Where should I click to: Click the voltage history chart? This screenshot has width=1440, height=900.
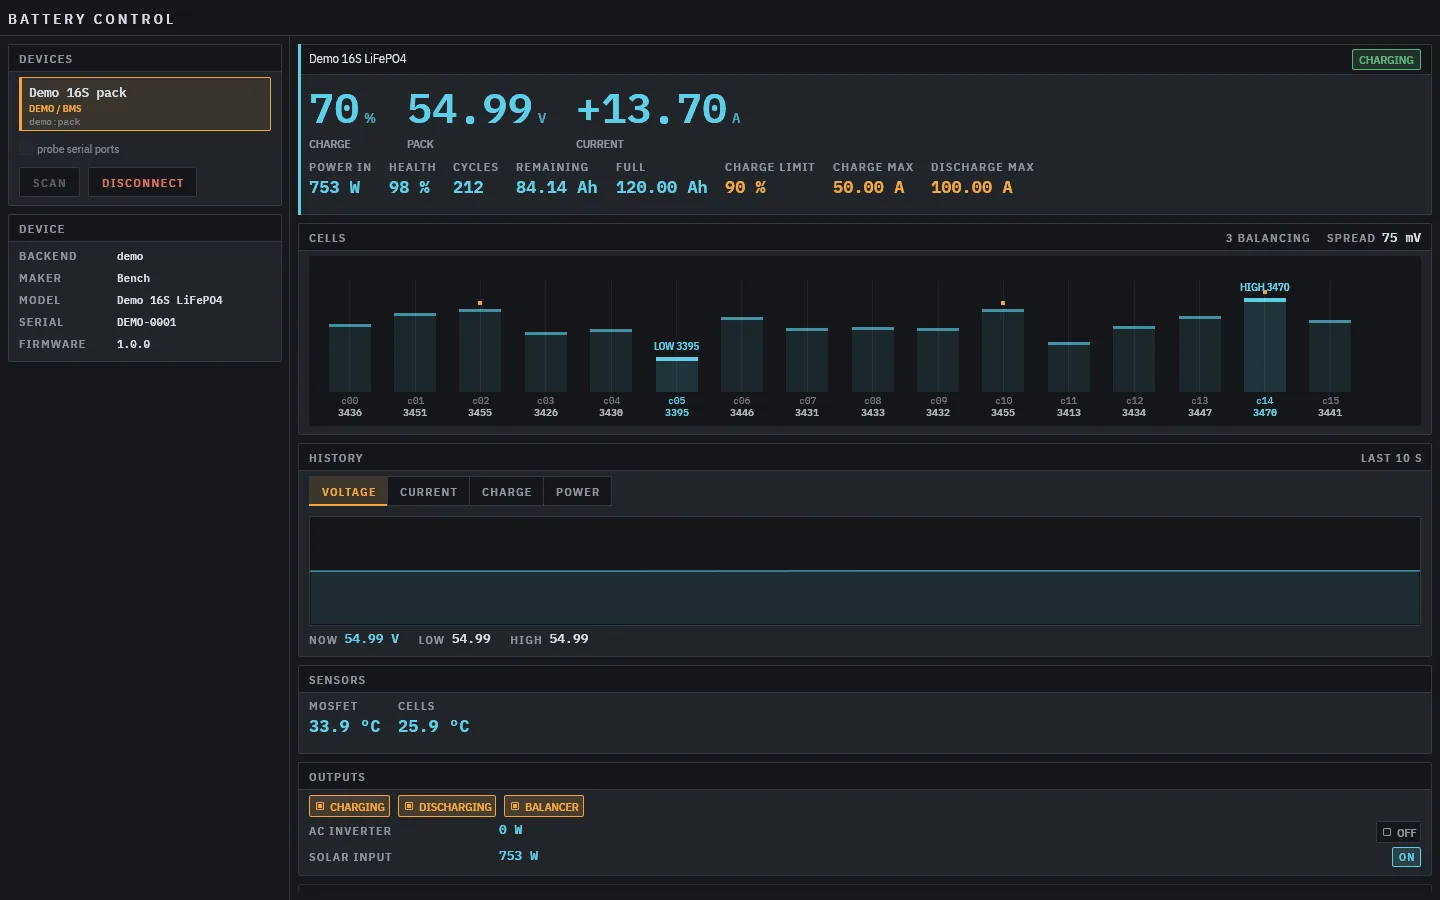point(865,571)
